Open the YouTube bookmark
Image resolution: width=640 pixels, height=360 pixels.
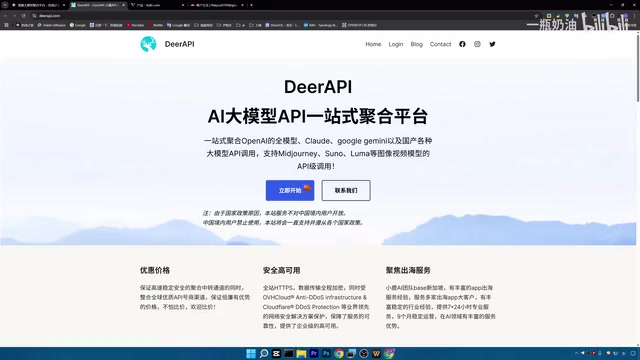point(135,25)
